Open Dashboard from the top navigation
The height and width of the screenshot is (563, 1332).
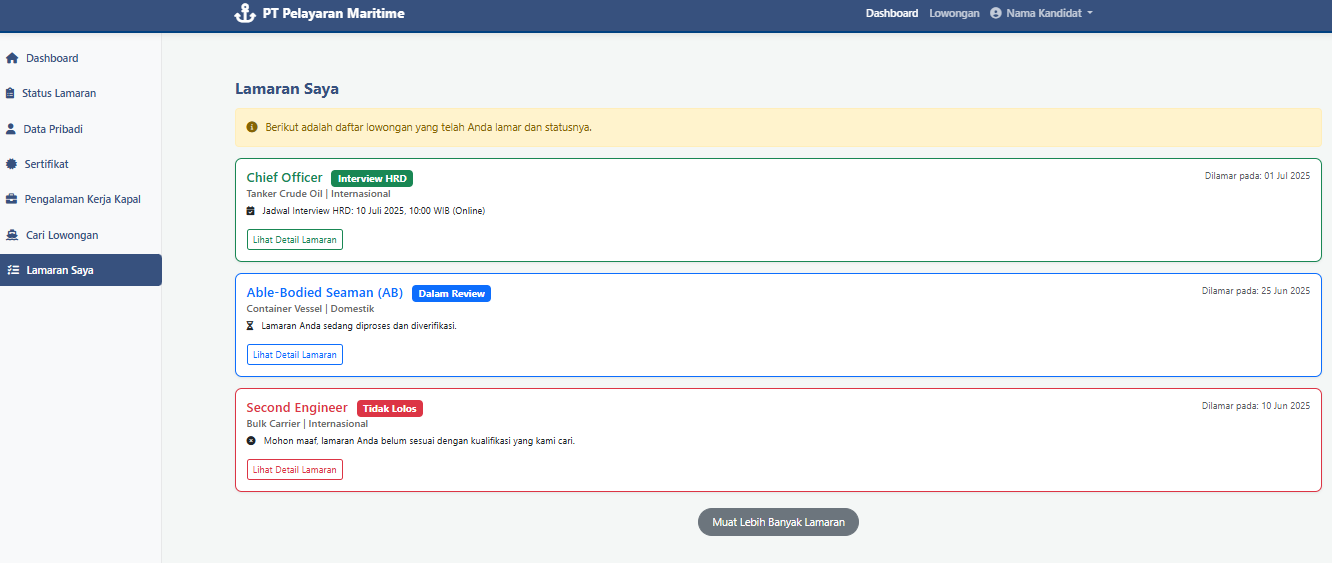pos(891,14)
